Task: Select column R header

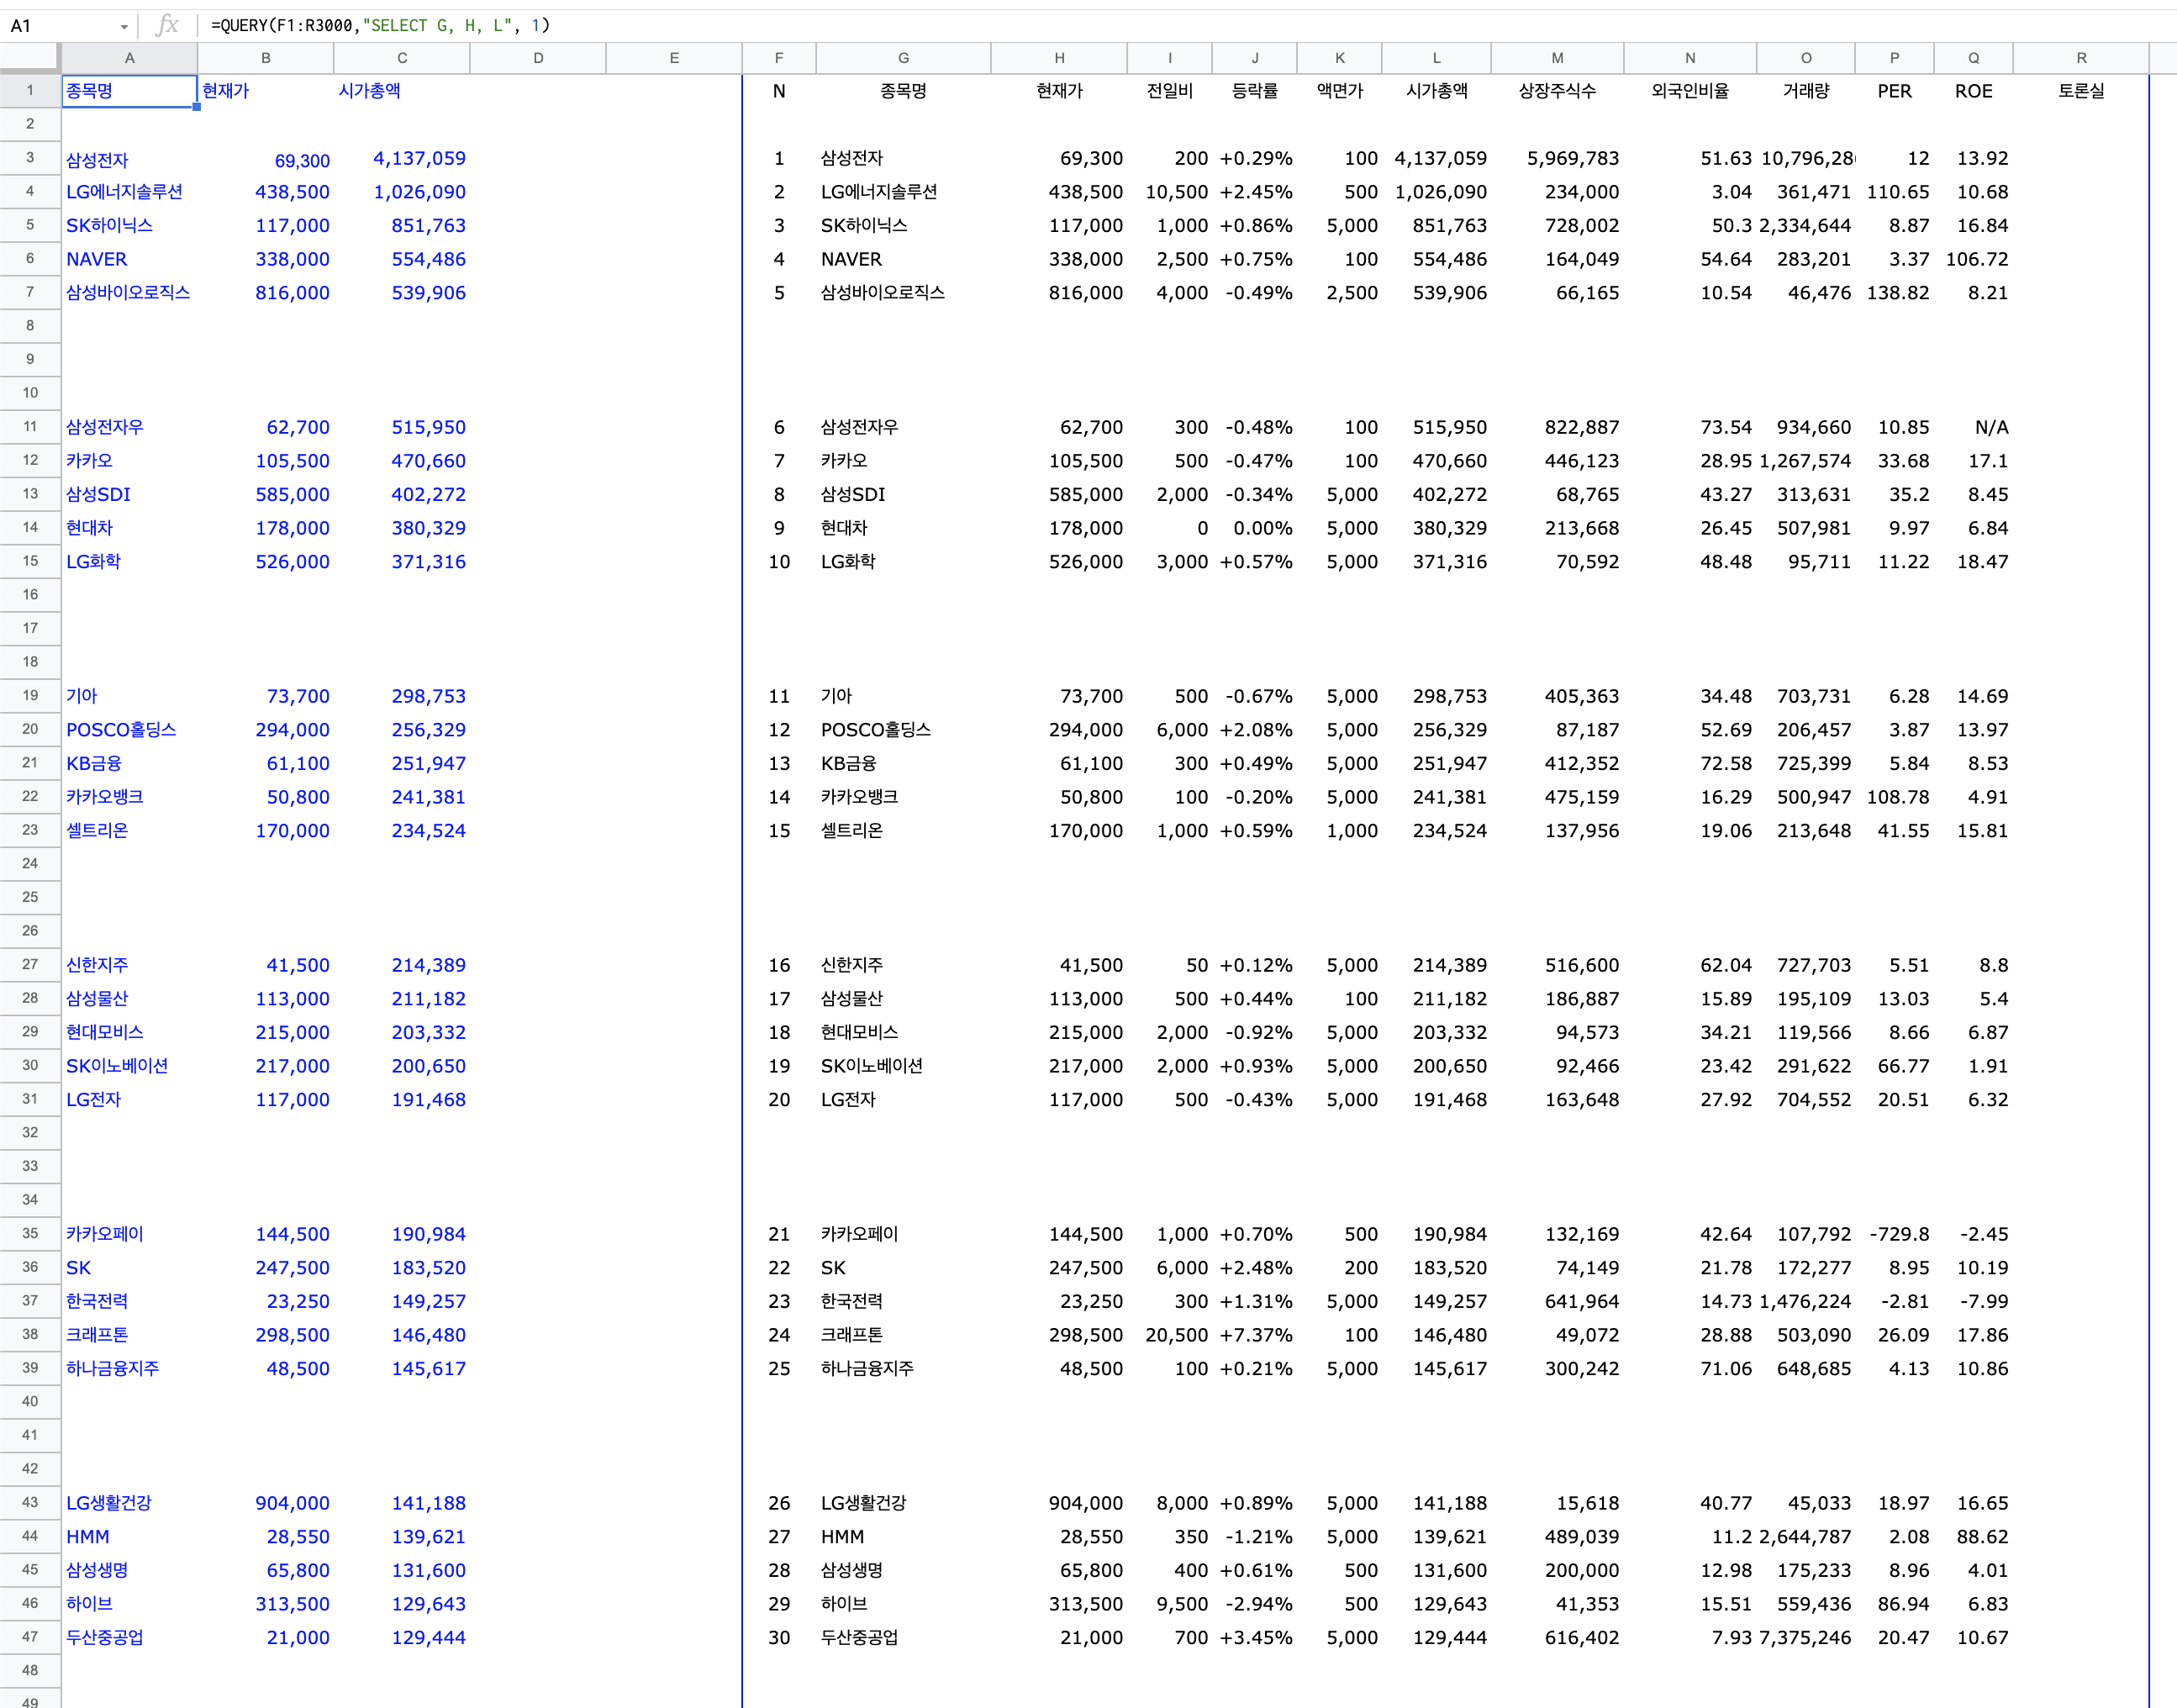Action: tap(2080, 58)
